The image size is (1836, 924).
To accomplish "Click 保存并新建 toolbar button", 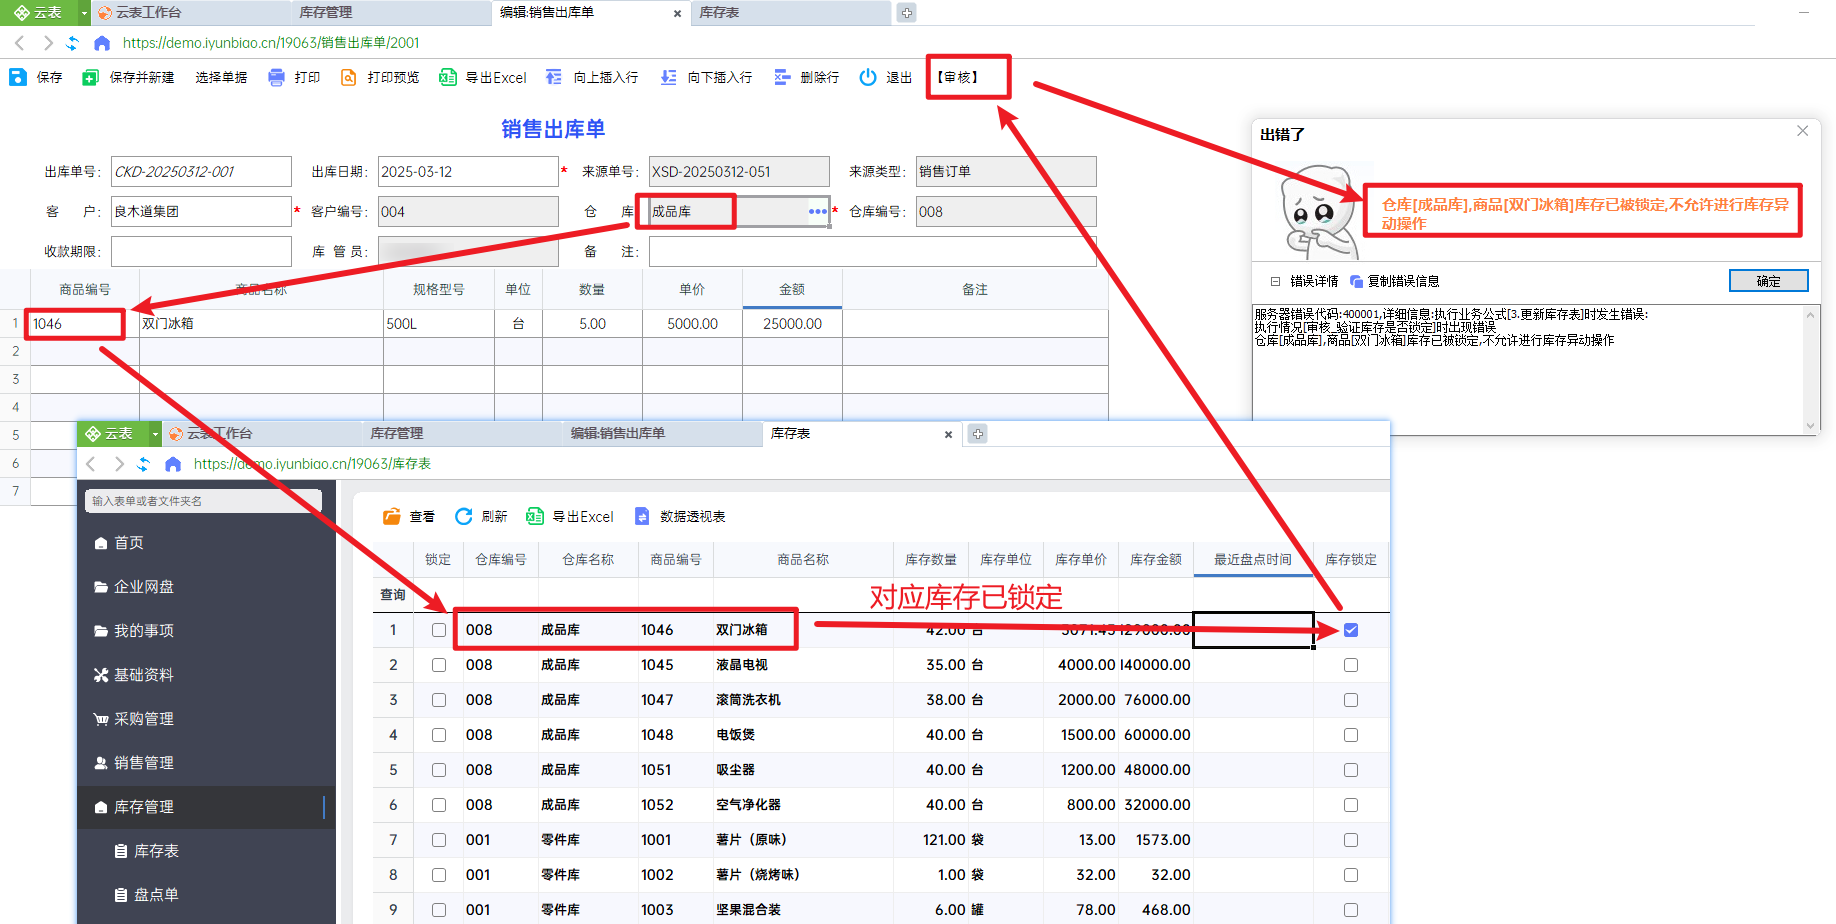I will pos(129,77).
